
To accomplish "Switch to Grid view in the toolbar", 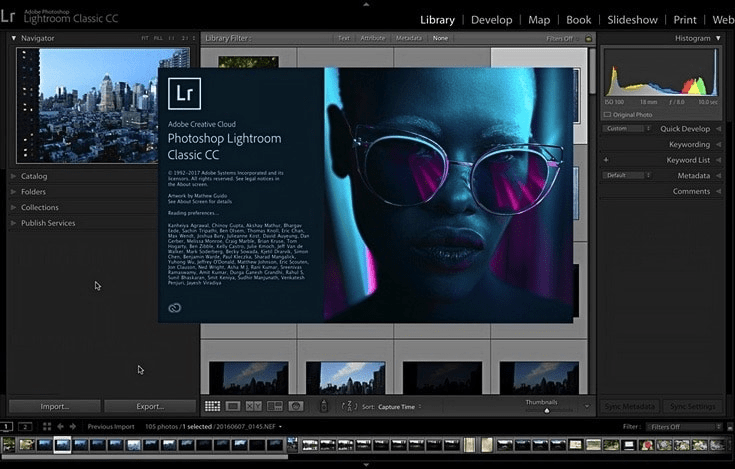I will point(212,406).
